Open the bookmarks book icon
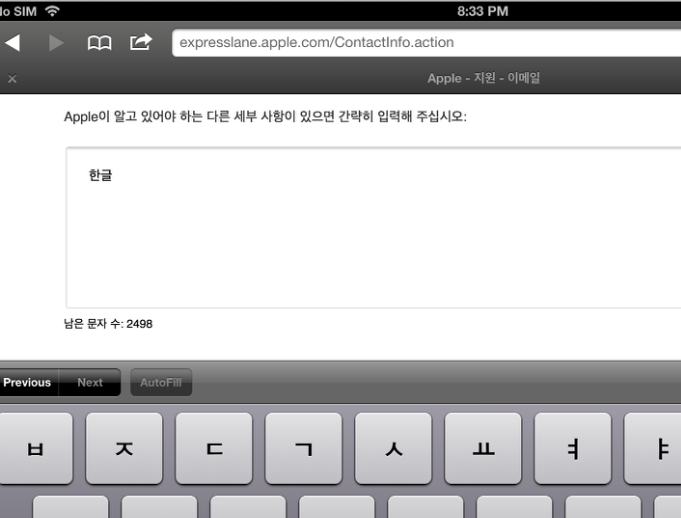 (x=99, y=43)
